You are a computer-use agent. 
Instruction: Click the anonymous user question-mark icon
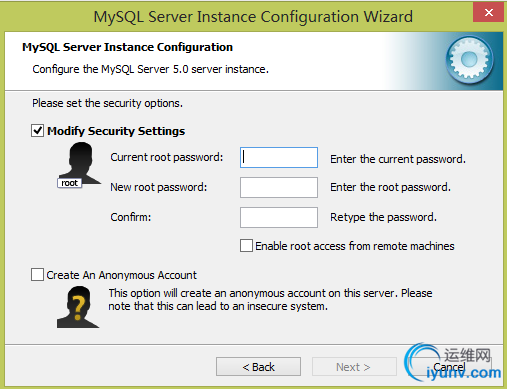78,307
